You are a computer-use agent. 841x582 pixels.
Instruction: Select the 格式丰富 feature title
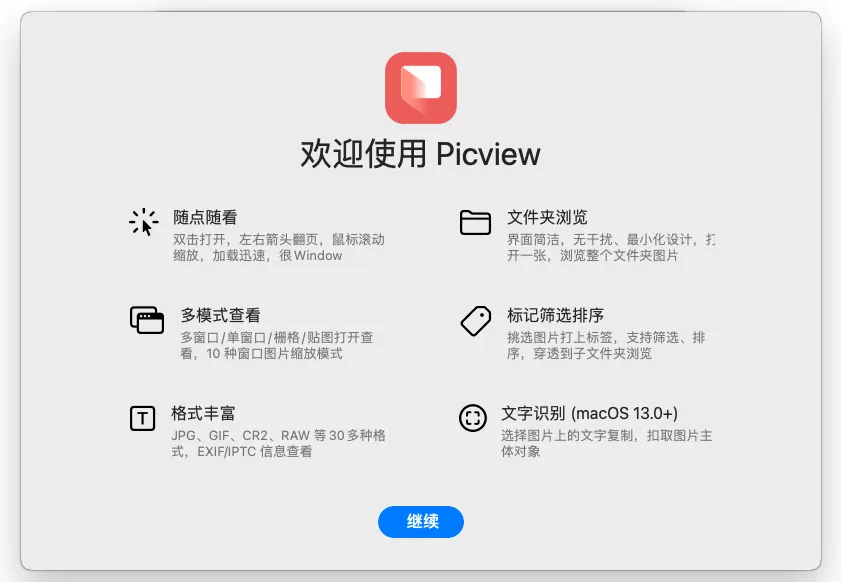pos(203,413)
